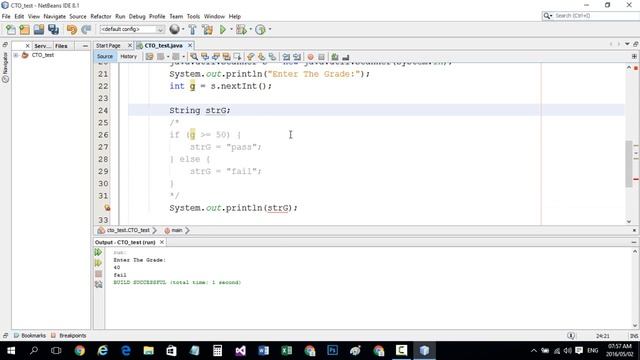The width and height of the screenshot is (640, 360).
Task: Open the configuration combo box default config
Action: coord(132,29)
